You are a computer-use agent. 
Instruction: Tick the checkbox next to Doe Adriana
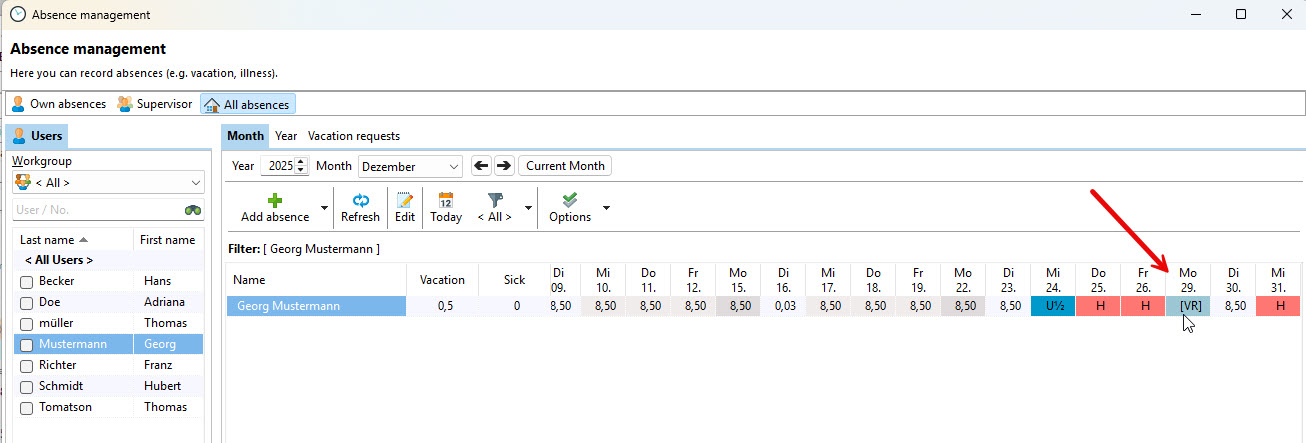(27, 303)
